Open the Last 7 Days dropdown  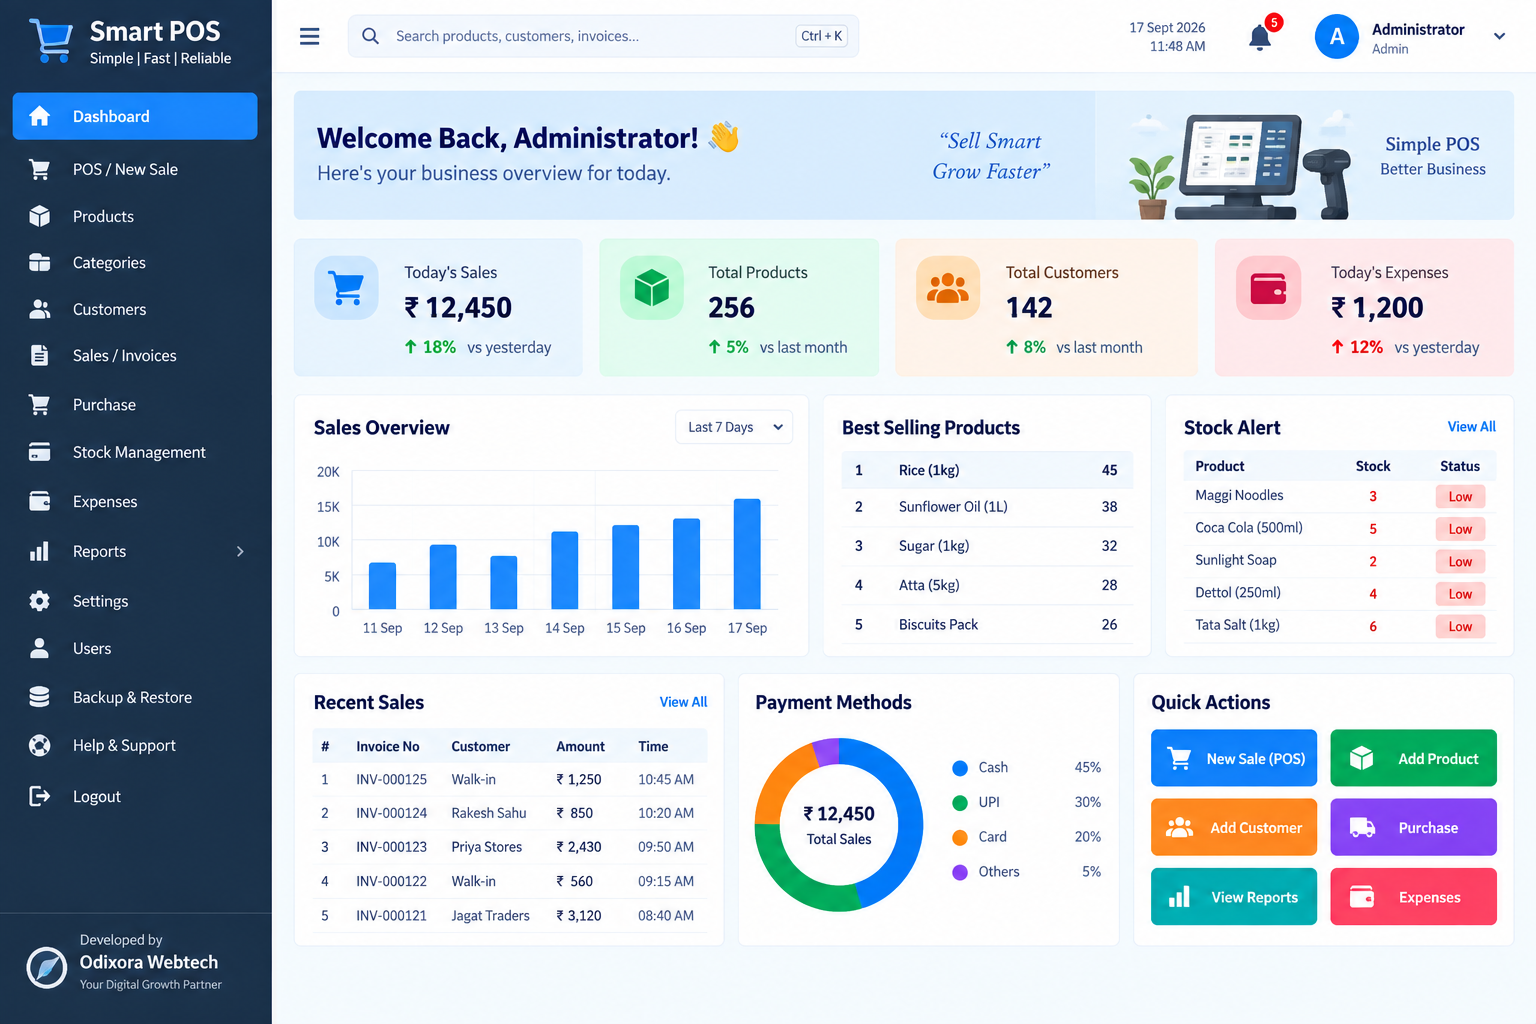pos(734,427)
